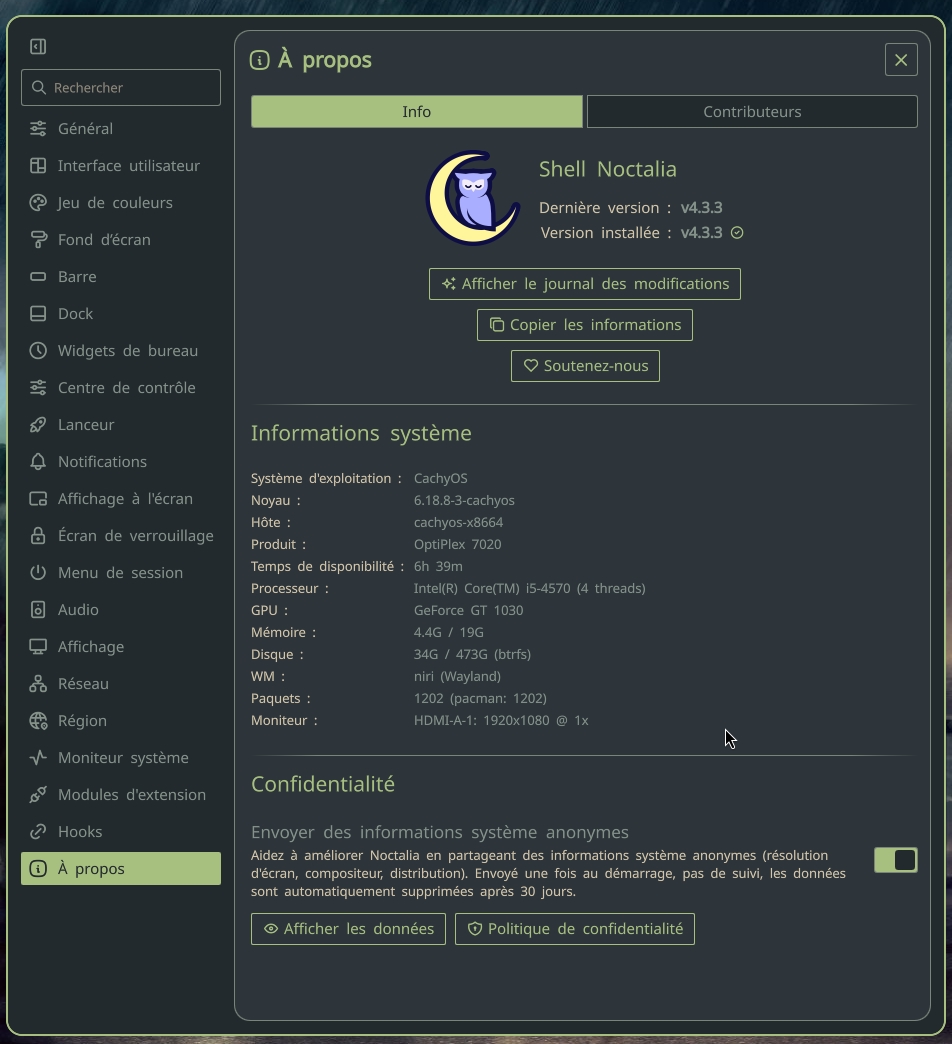952x1044 pixels.
Task: Click Afficher le journal des modifications
Action: (585, 284)
